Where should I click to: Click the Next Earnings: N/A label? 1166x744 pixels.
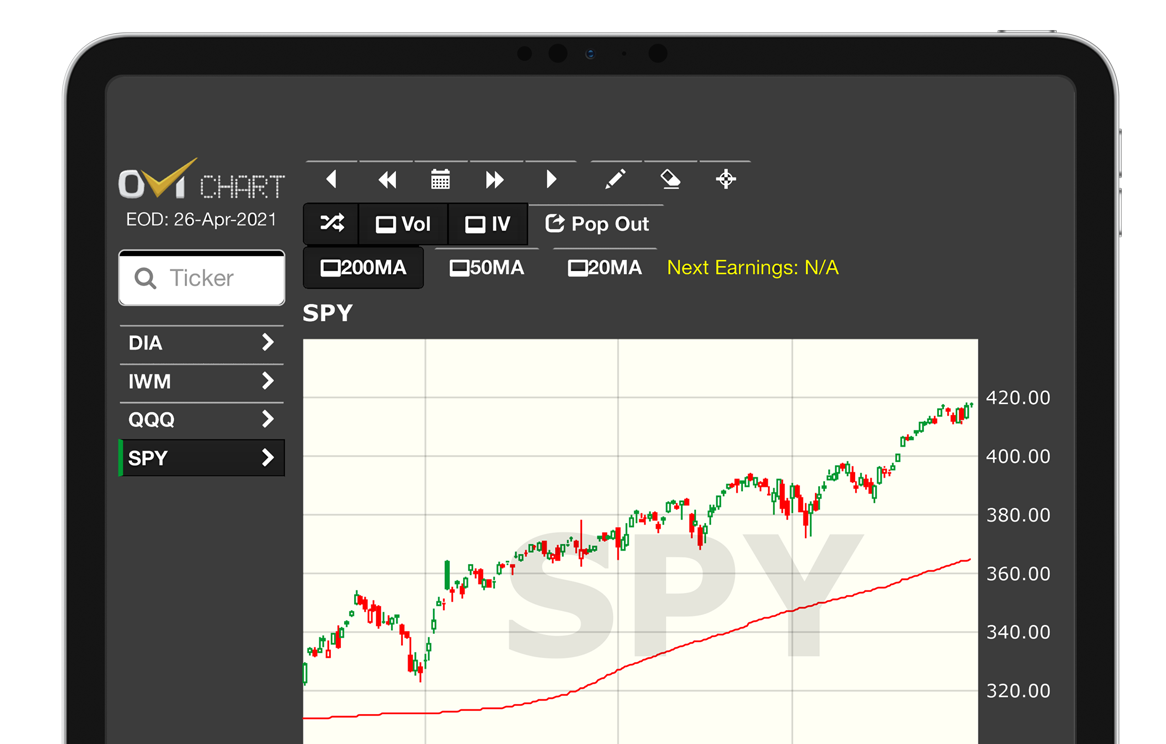pos(753,268)
